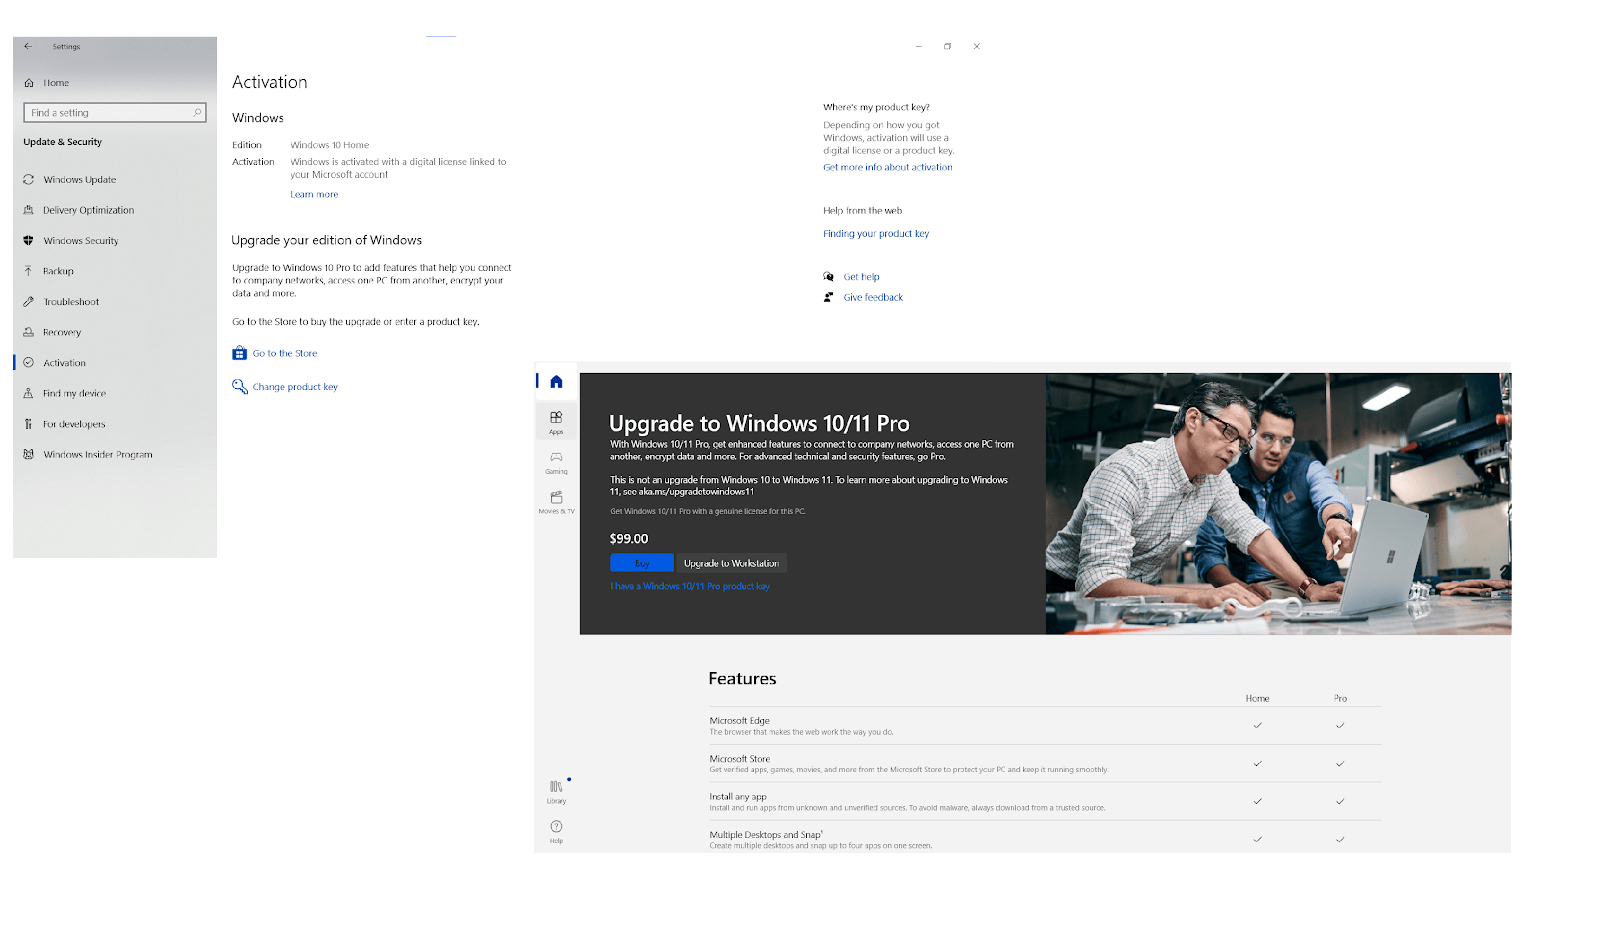
Task: Click the laptop promotional photo in Store
Action: click(x=1279, y=504)
